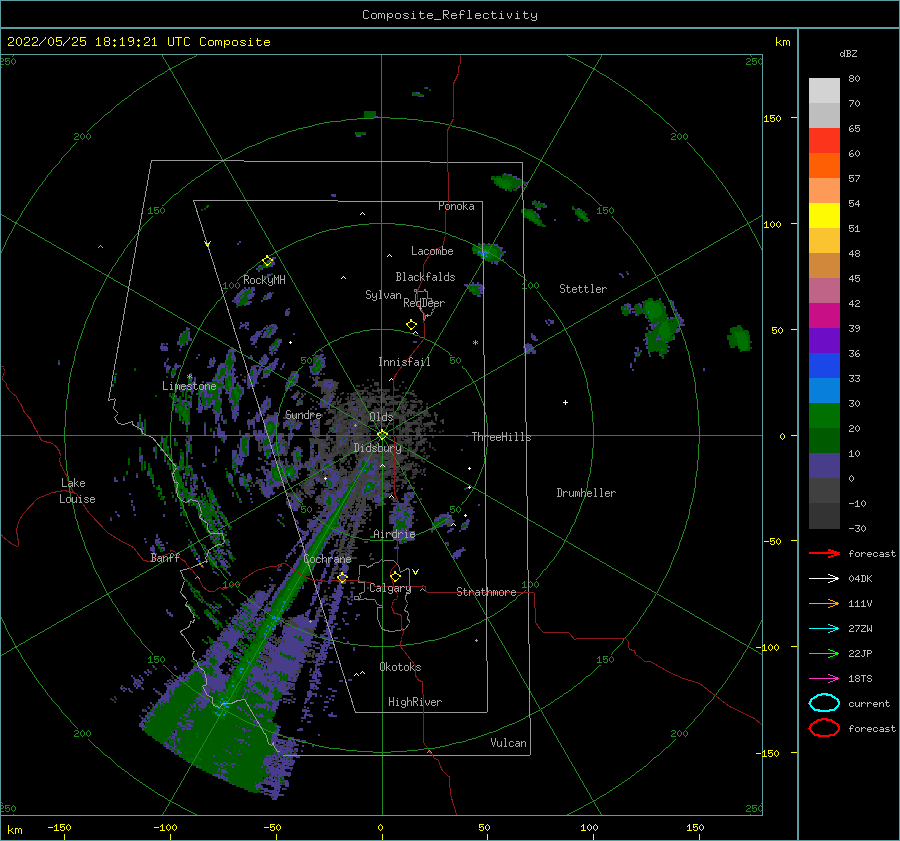Screen dimensions: 900x841
Task: Click the '111V' legend text
Action: click(x=860, y=603)
